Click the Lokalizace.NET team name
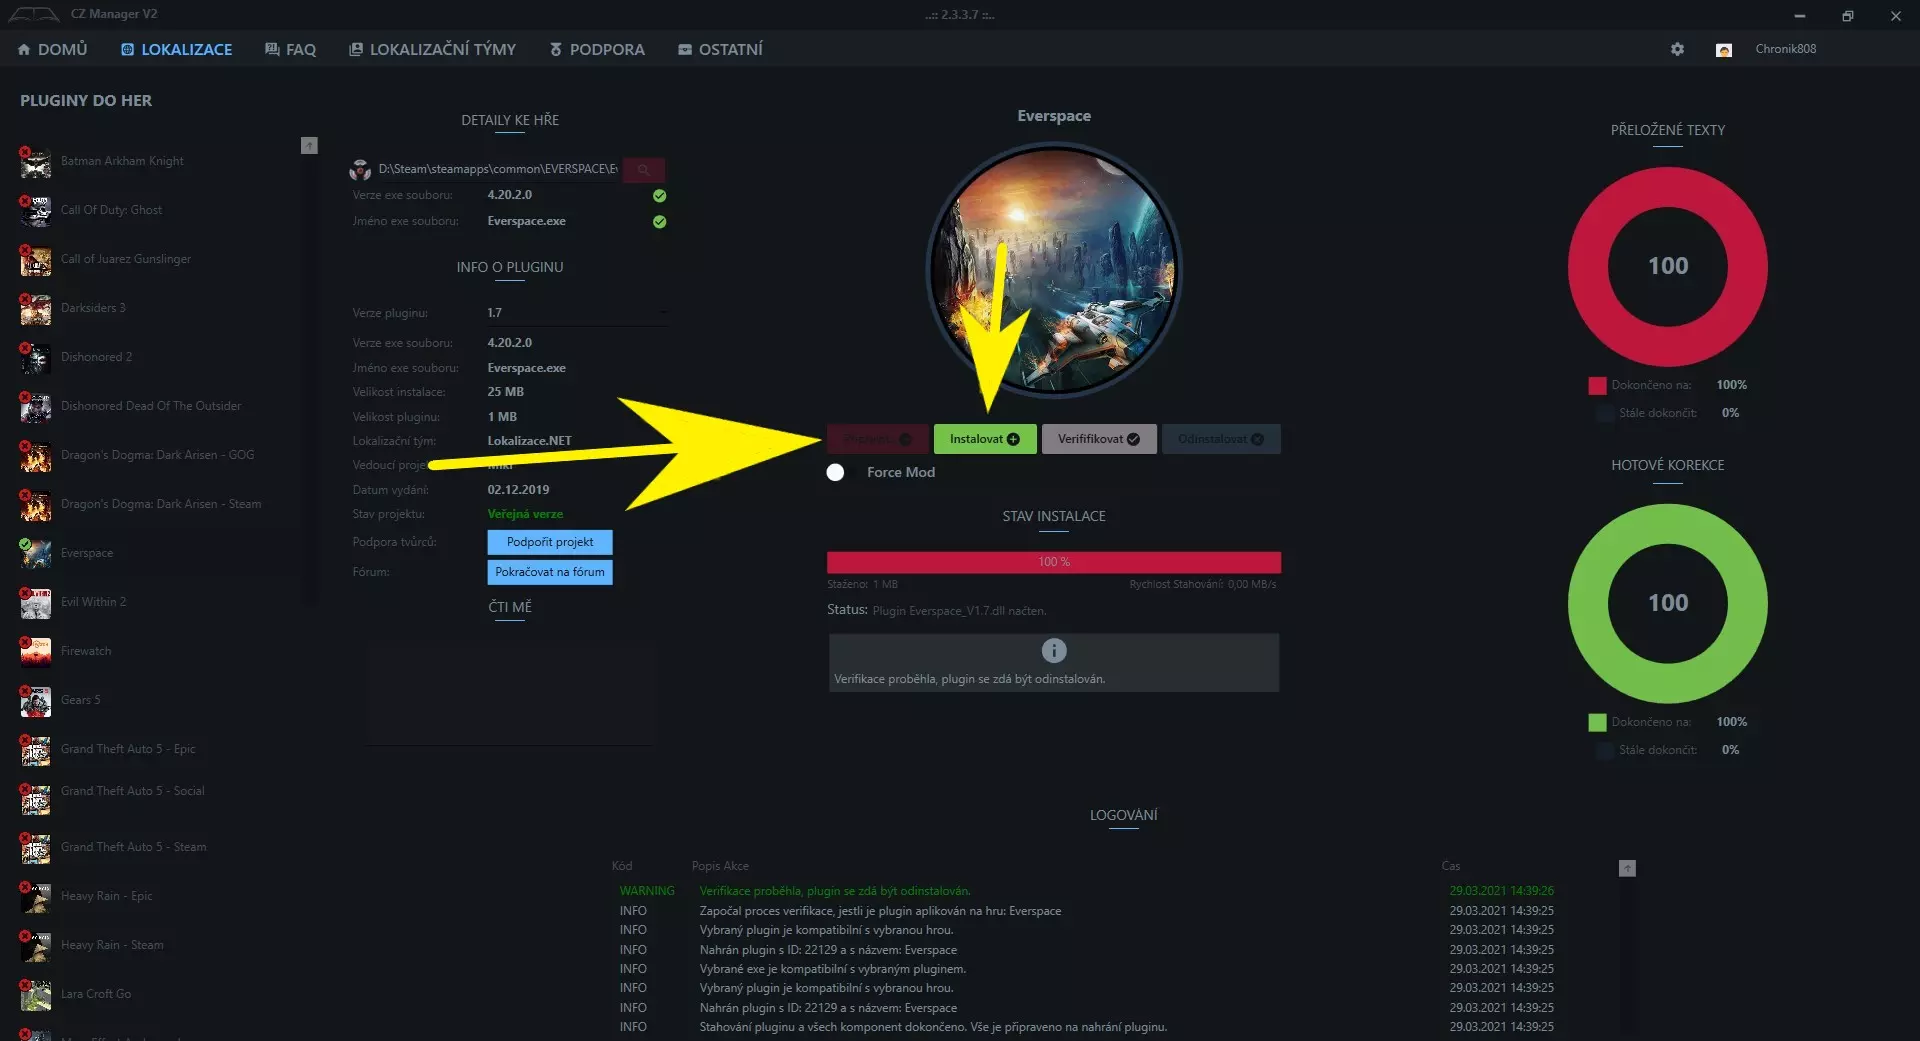Viewport: 1920px width, 1041px height. click(529, 441)
